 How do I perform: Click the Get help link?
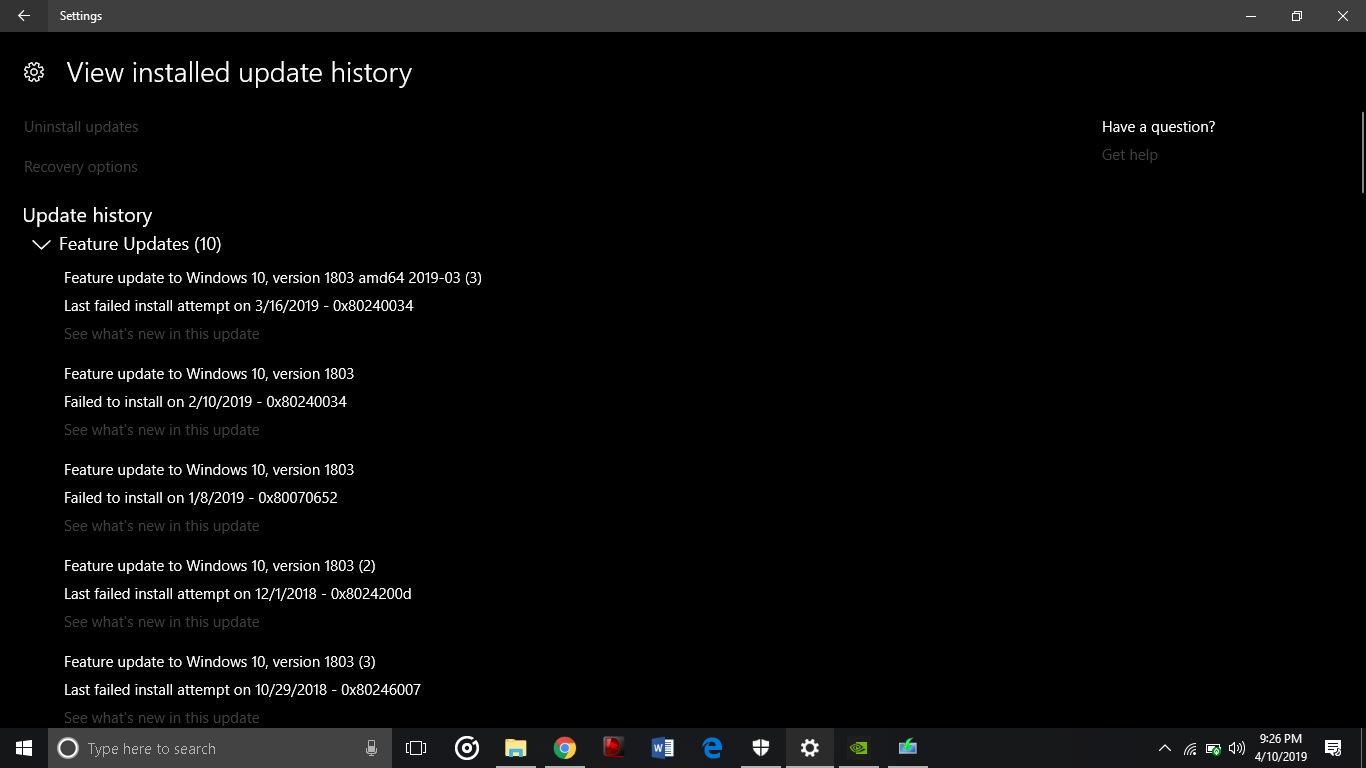tap(1130, 155)
